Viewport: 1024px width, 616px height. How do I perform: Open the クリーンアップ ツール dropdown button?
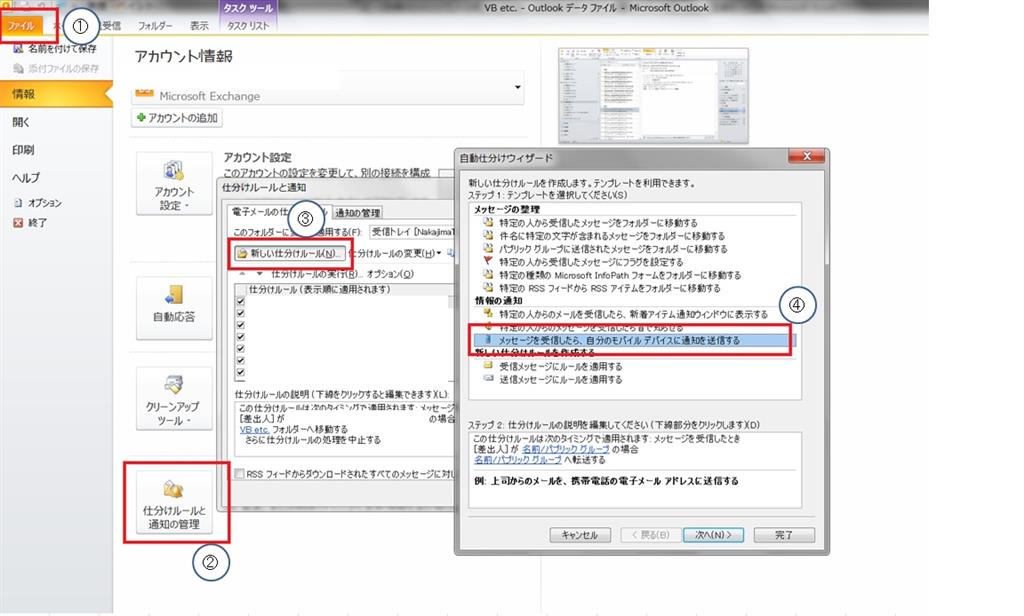174,398
